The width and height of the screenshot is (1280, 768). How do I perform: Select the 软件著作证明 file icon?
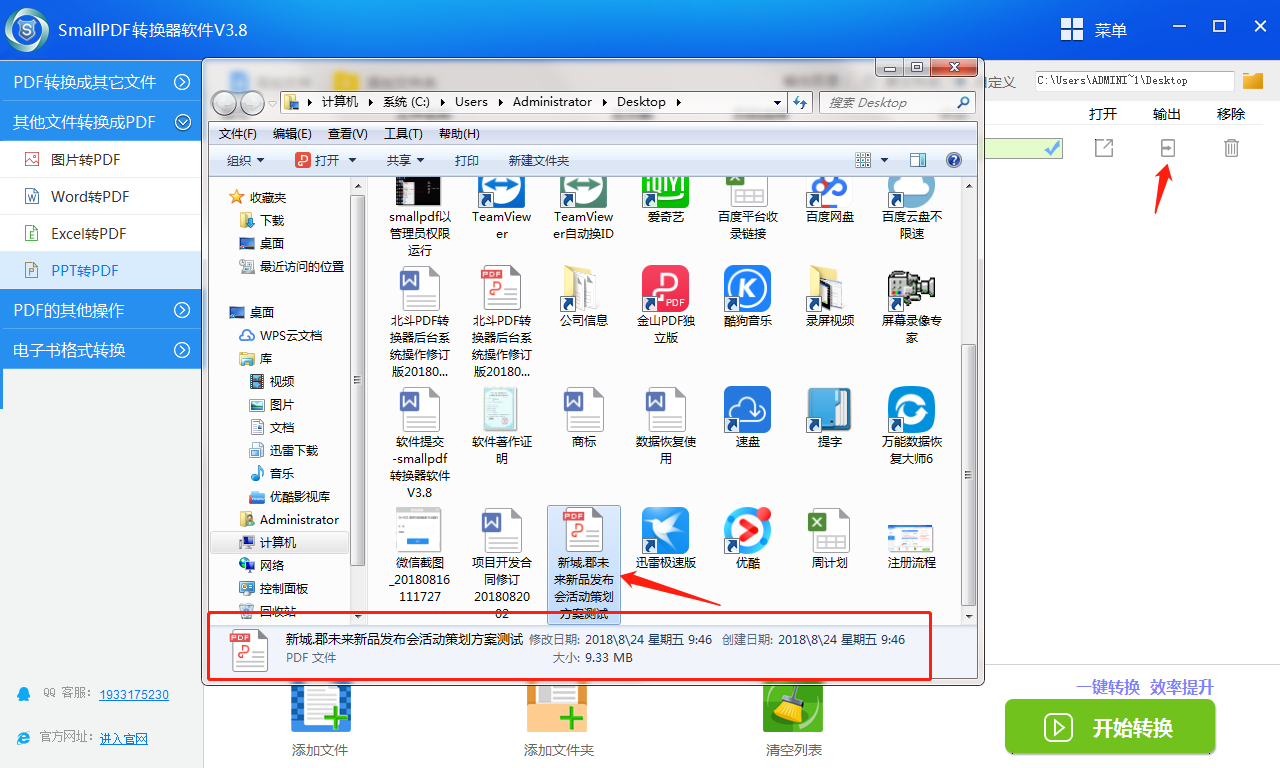click(x=502, y=426)
